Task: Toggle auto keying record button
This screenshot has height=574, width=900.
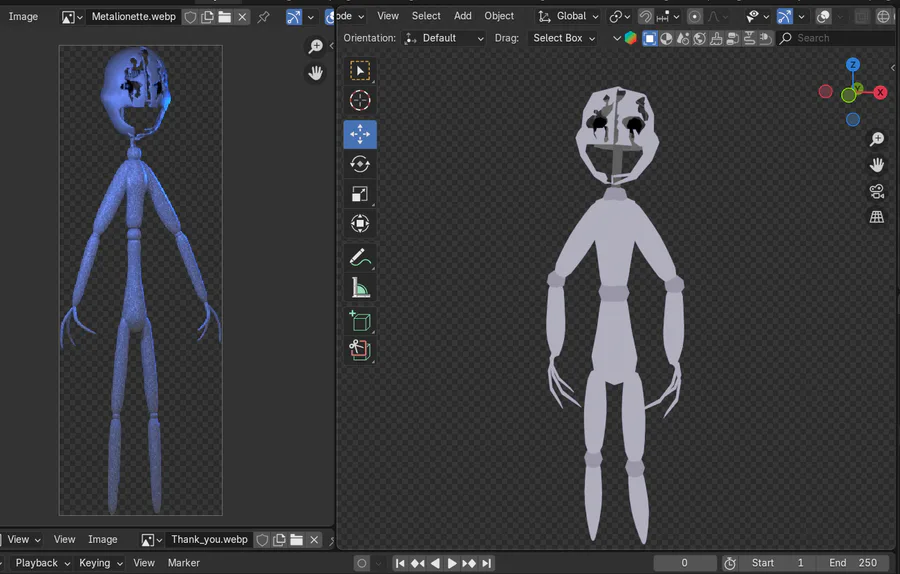Action: tap(362, 563)
